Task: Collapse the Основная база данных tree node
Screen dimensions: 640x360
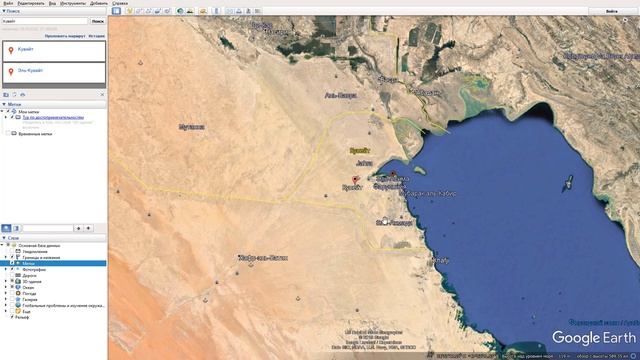Action: point(2,245)
